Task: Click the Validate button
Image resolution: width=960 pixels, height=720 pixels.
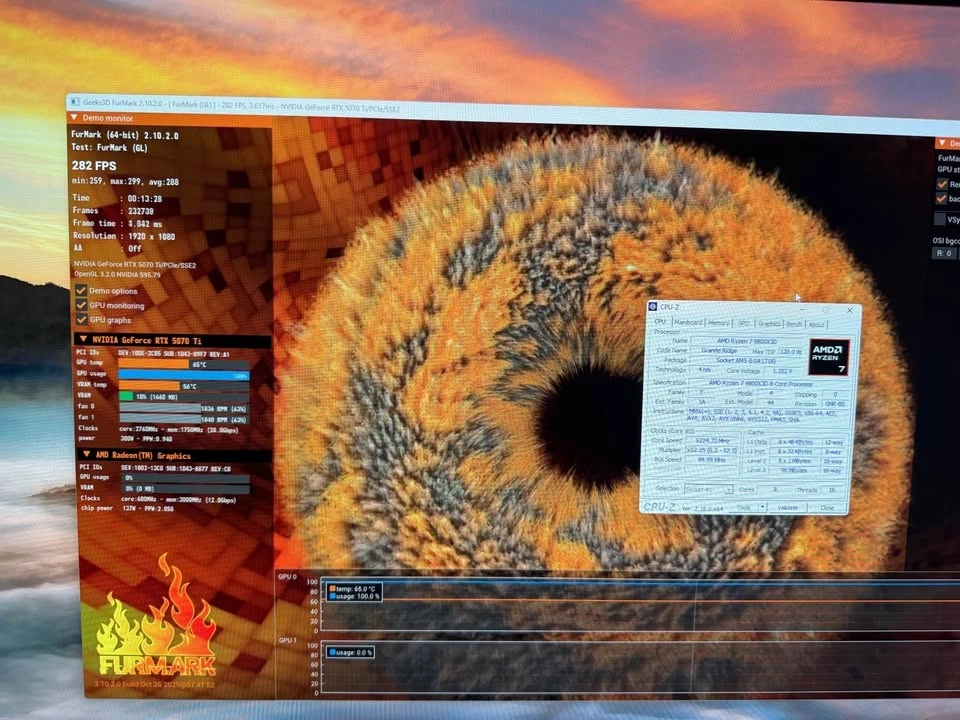Action: pos(789,508)
